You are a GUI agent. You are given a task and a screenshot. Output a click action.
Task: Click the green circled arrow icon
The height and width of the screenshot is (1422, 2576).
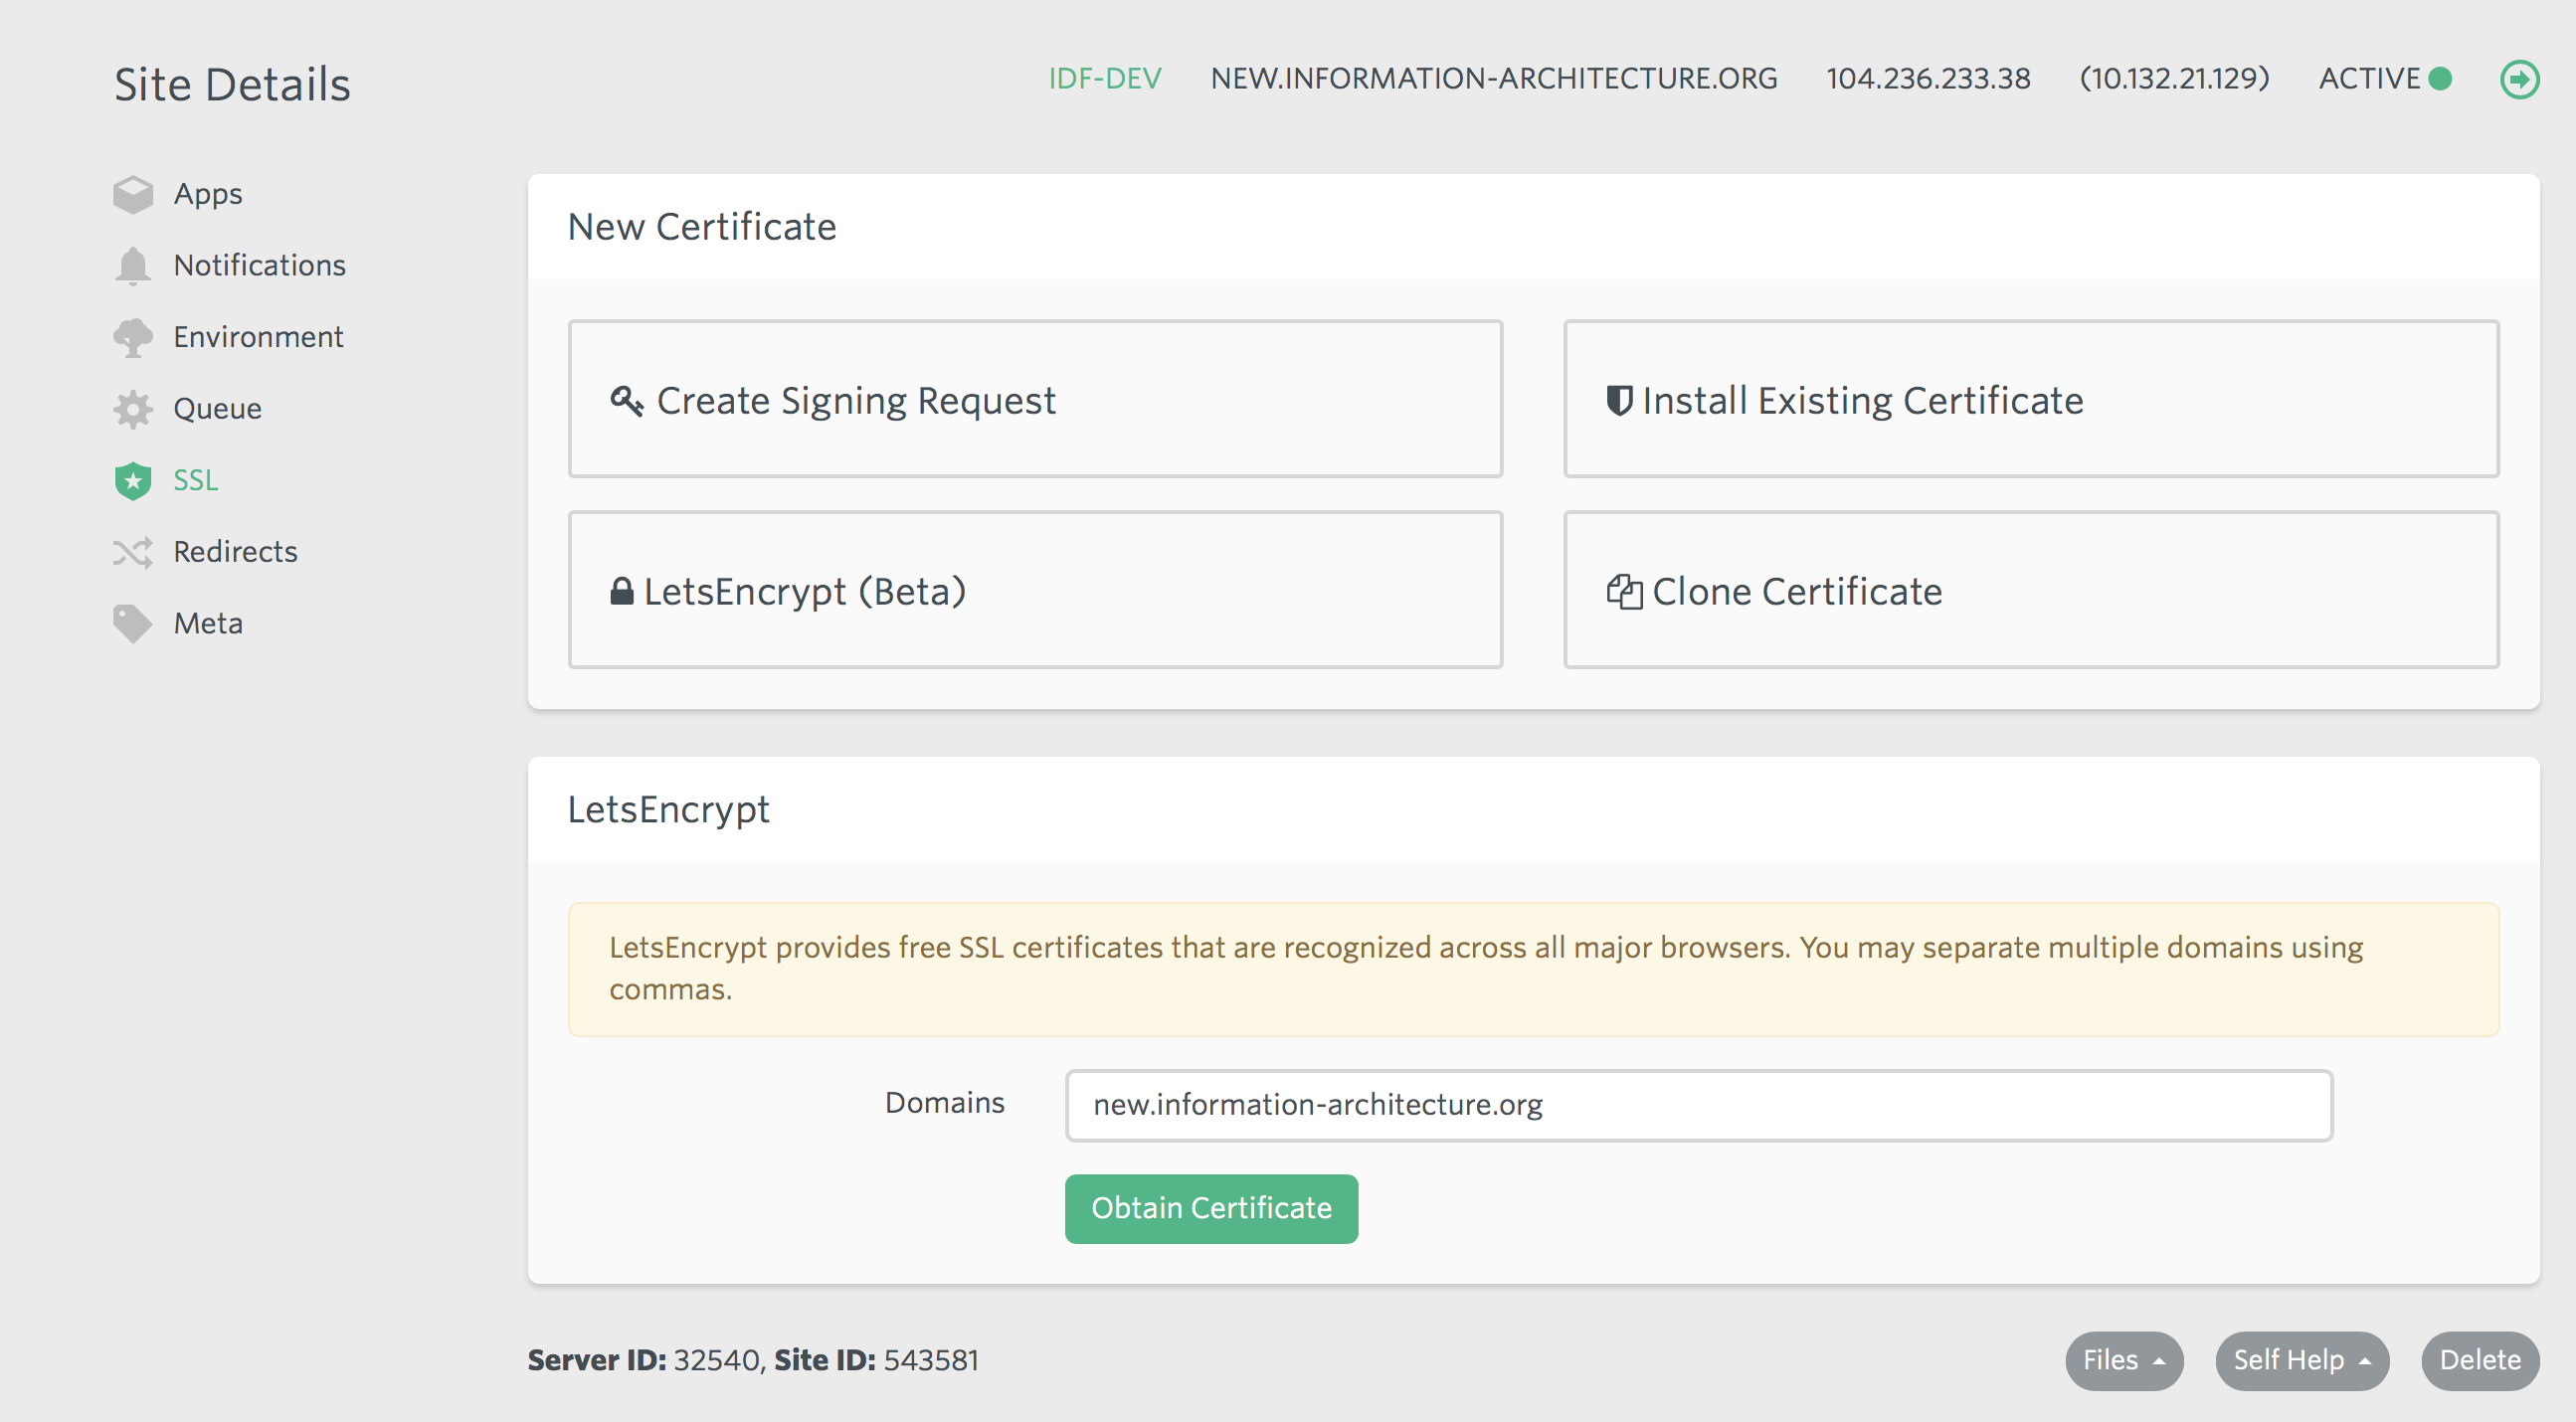(x=2518, y=79)
